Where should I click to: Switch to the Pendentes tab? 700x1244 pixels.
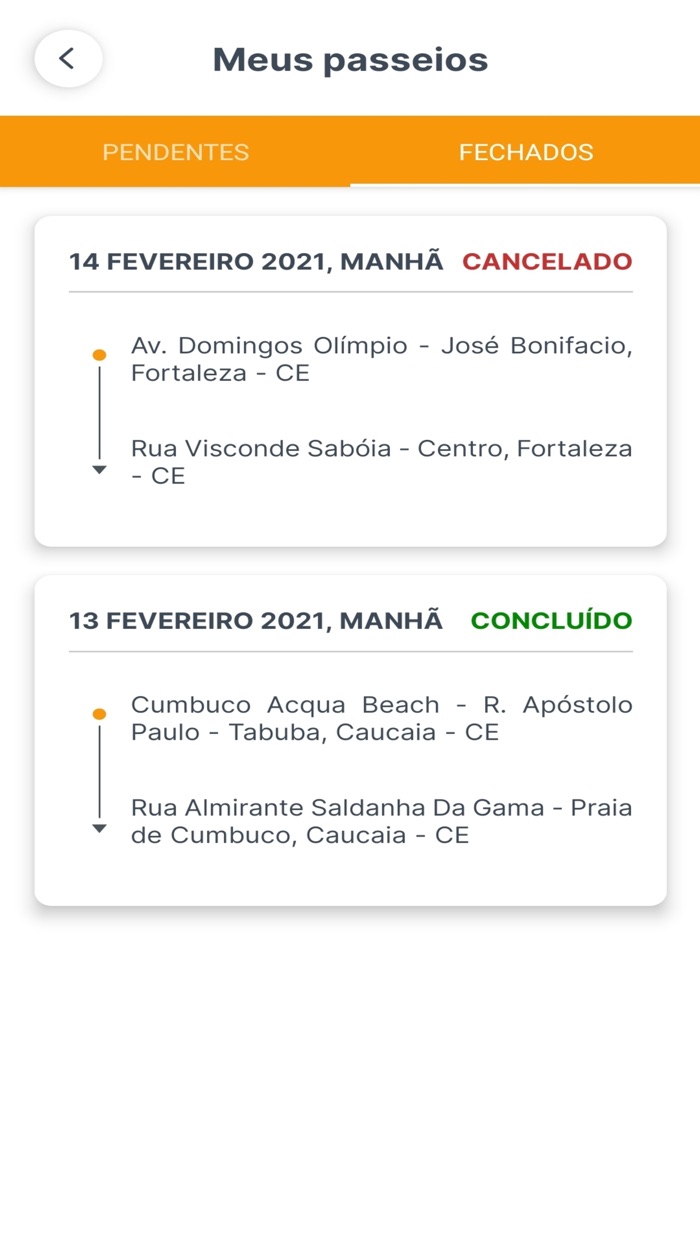pos(176,152)
